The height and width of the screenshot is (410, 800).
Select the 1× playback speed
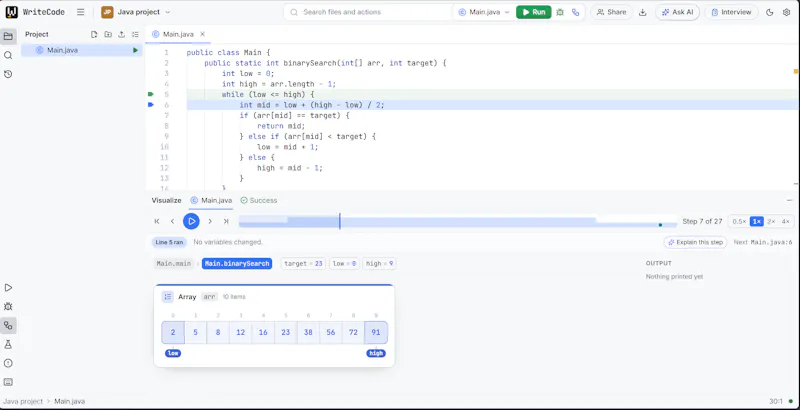pyautogui.click(x=757, y=221)
